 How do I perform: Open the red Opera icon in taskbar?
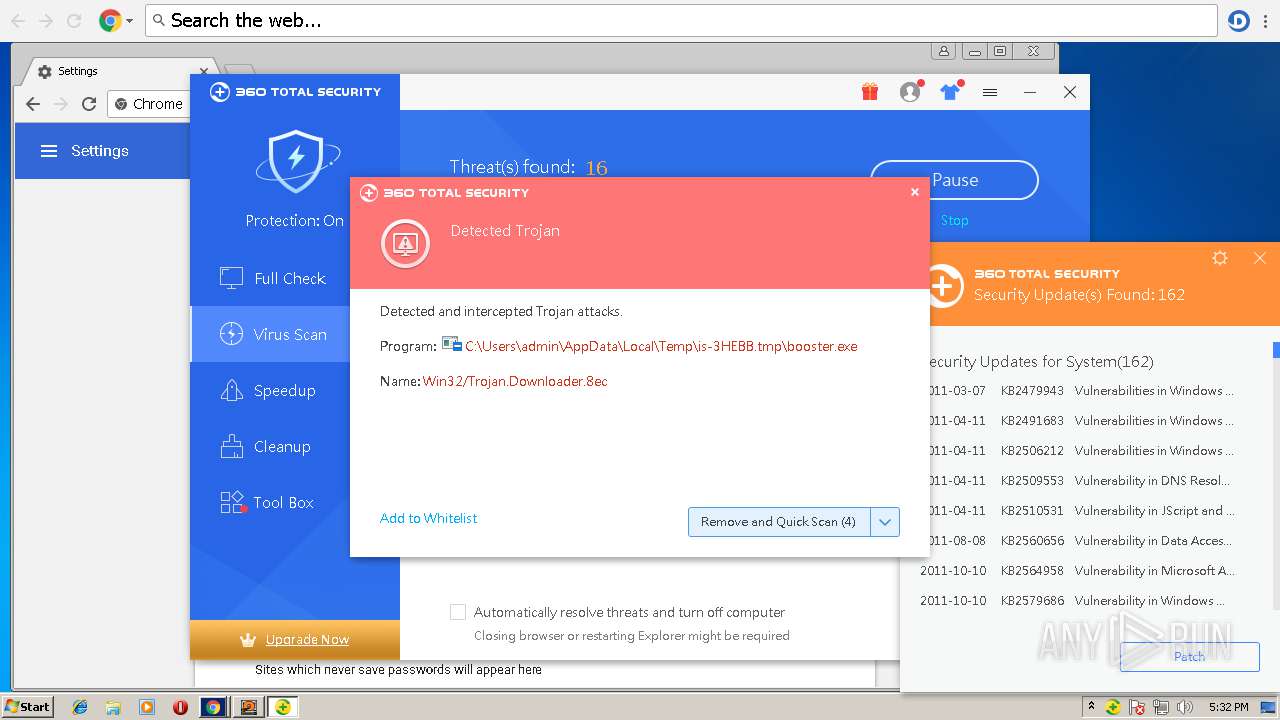(180, 707)
